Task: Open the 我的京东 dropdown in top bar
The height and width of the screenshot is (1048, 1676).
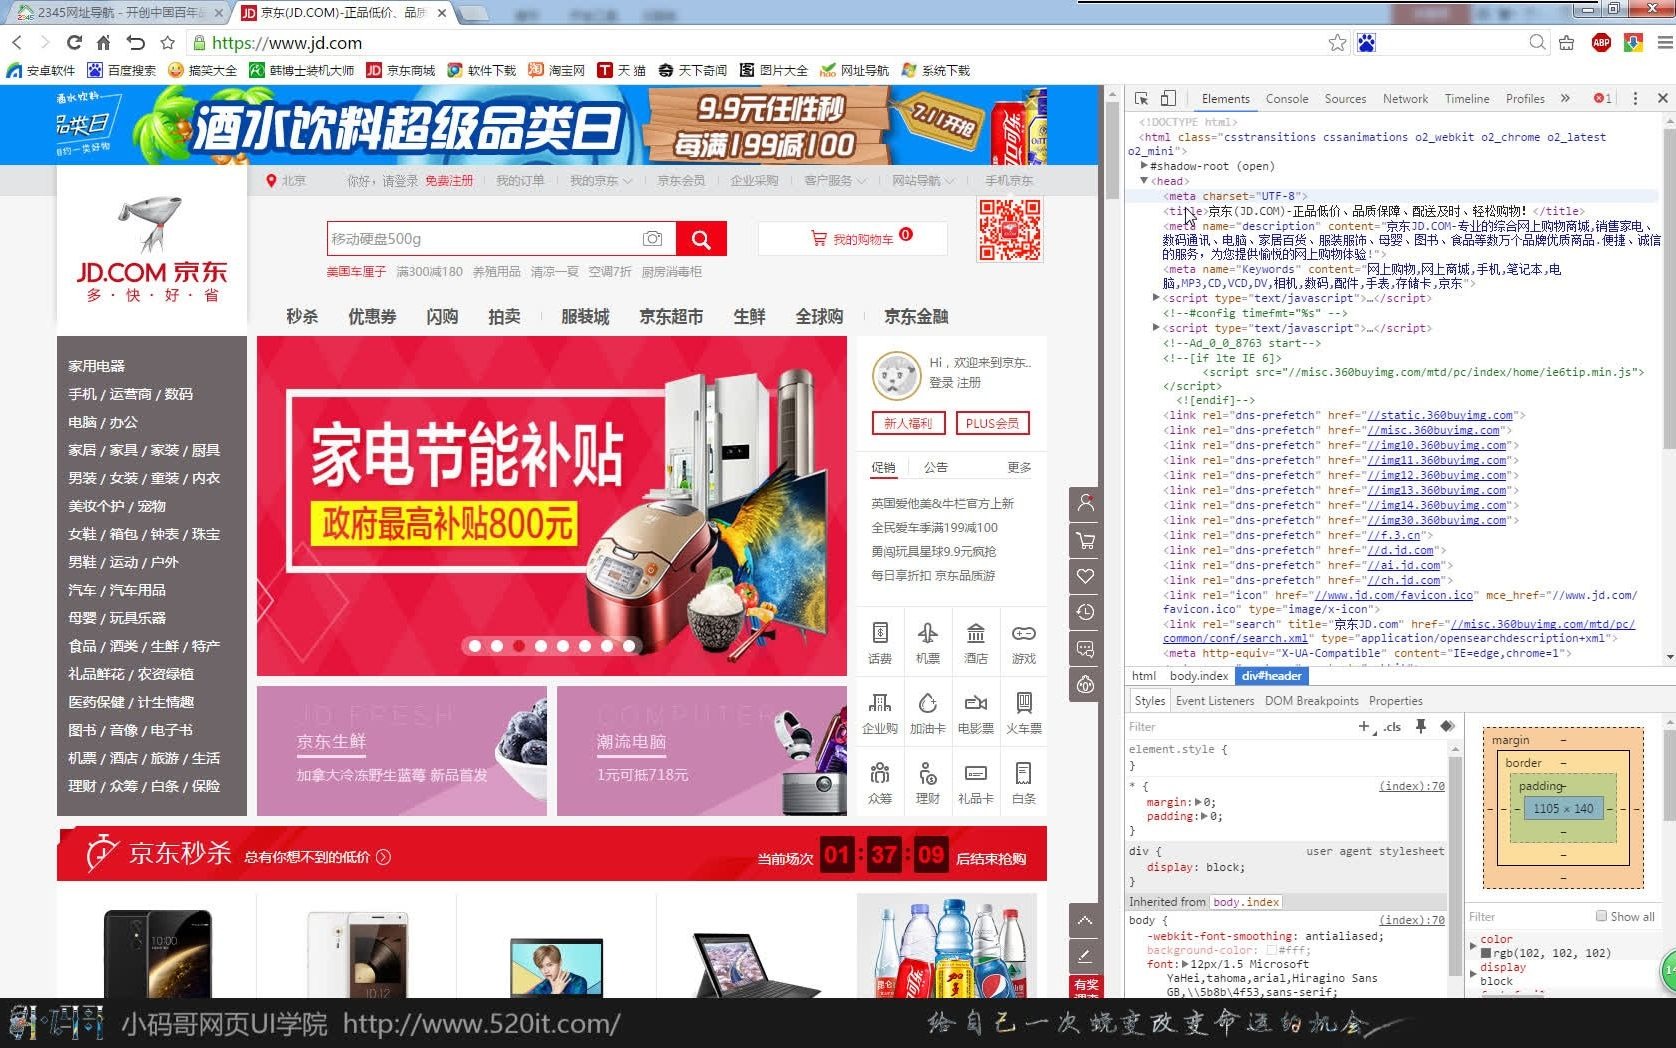Action: (x=600, y=181)
